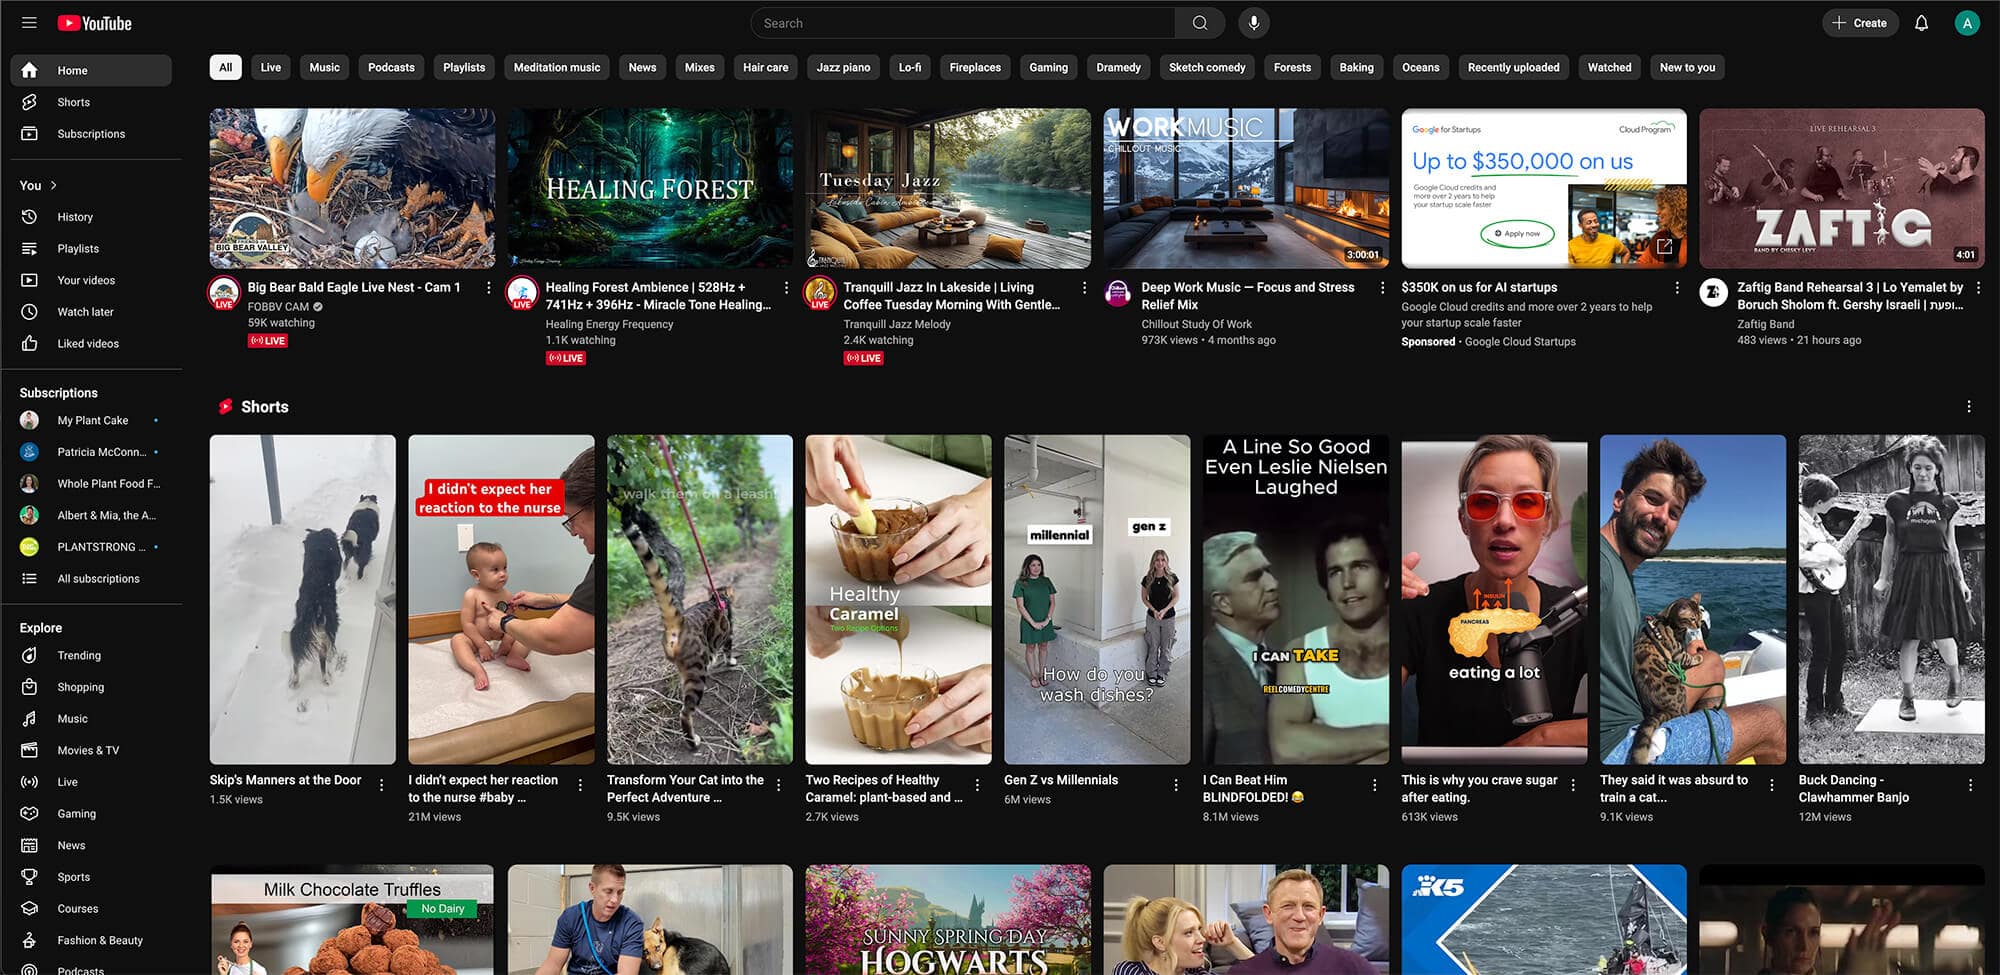This screenshot has height=975, width=2000.
Task: Start voice search with microphone icon
Action: pyautogui.click(x=1253, y=23)
